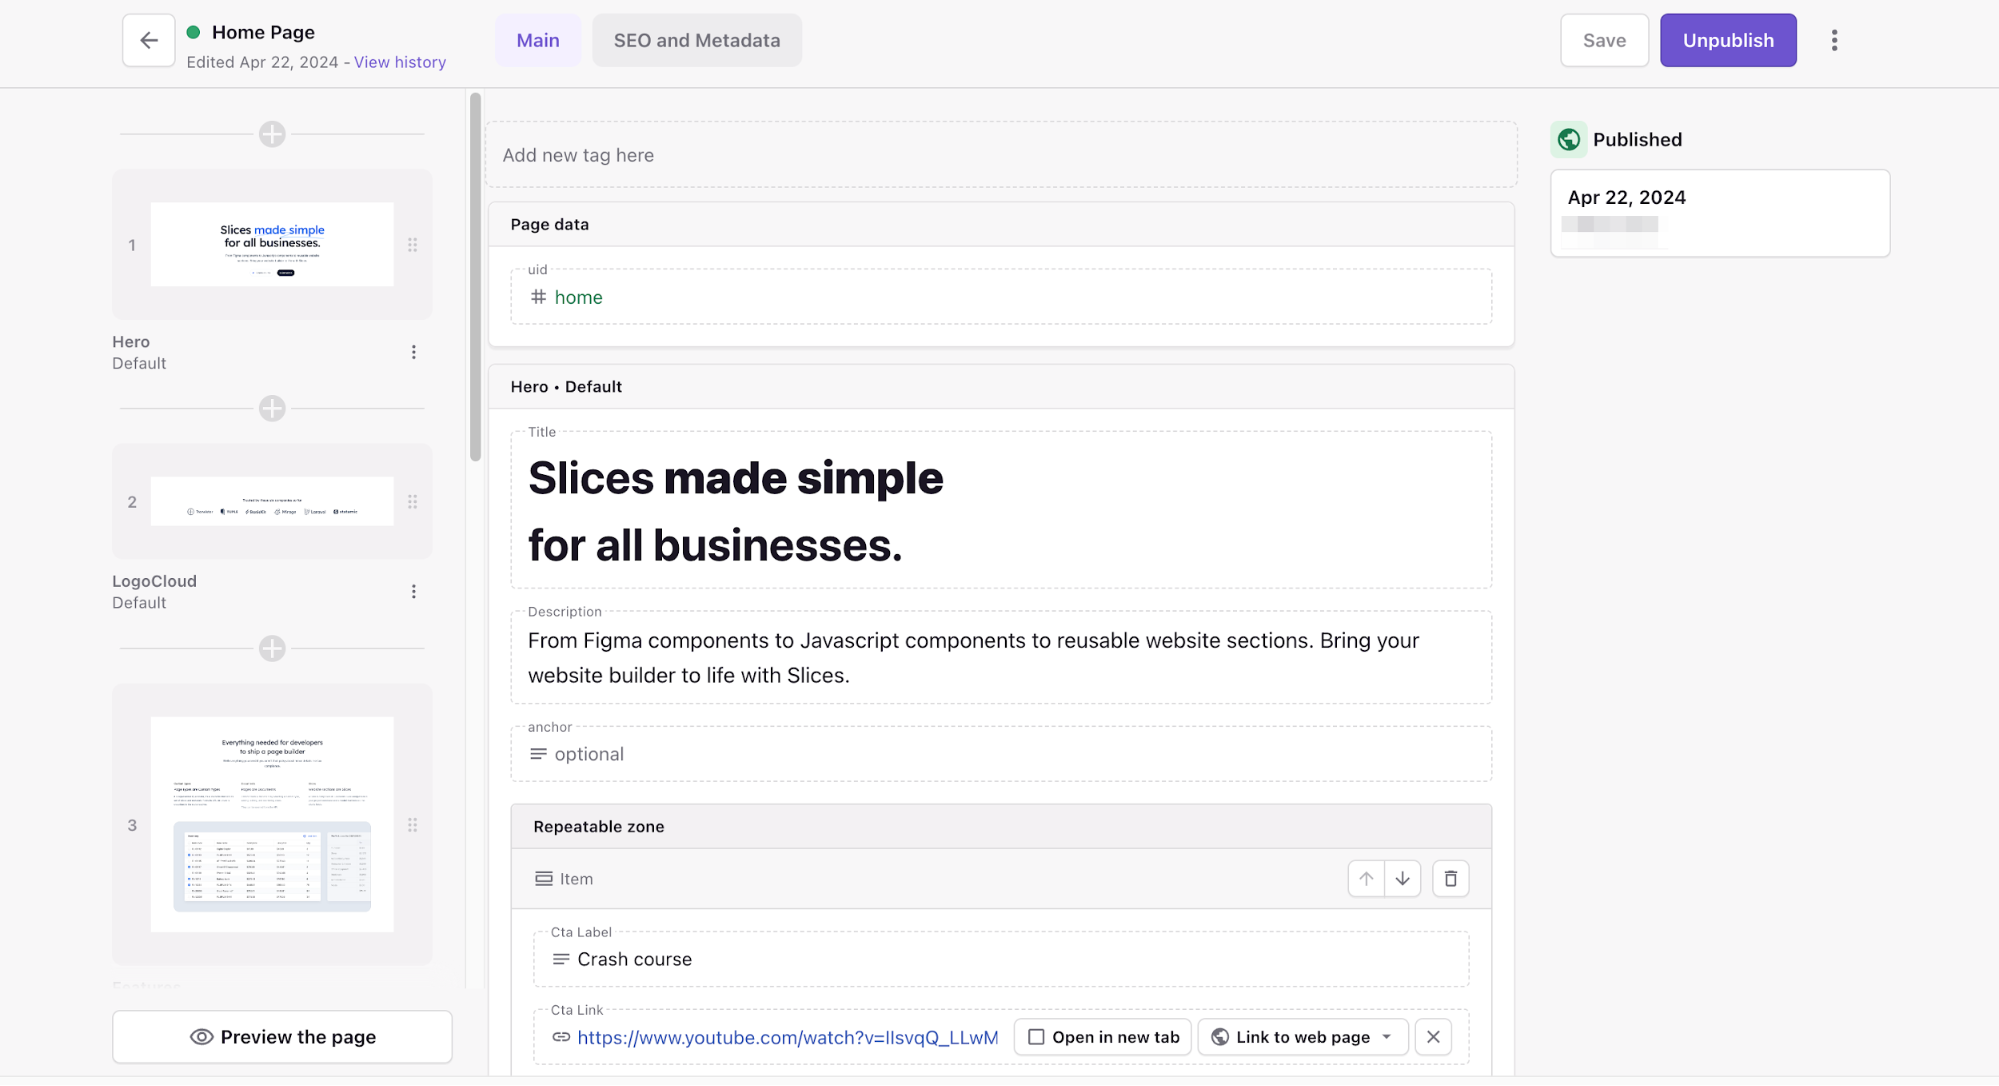Click the Add new tag field

click(x=1000, y=155)
